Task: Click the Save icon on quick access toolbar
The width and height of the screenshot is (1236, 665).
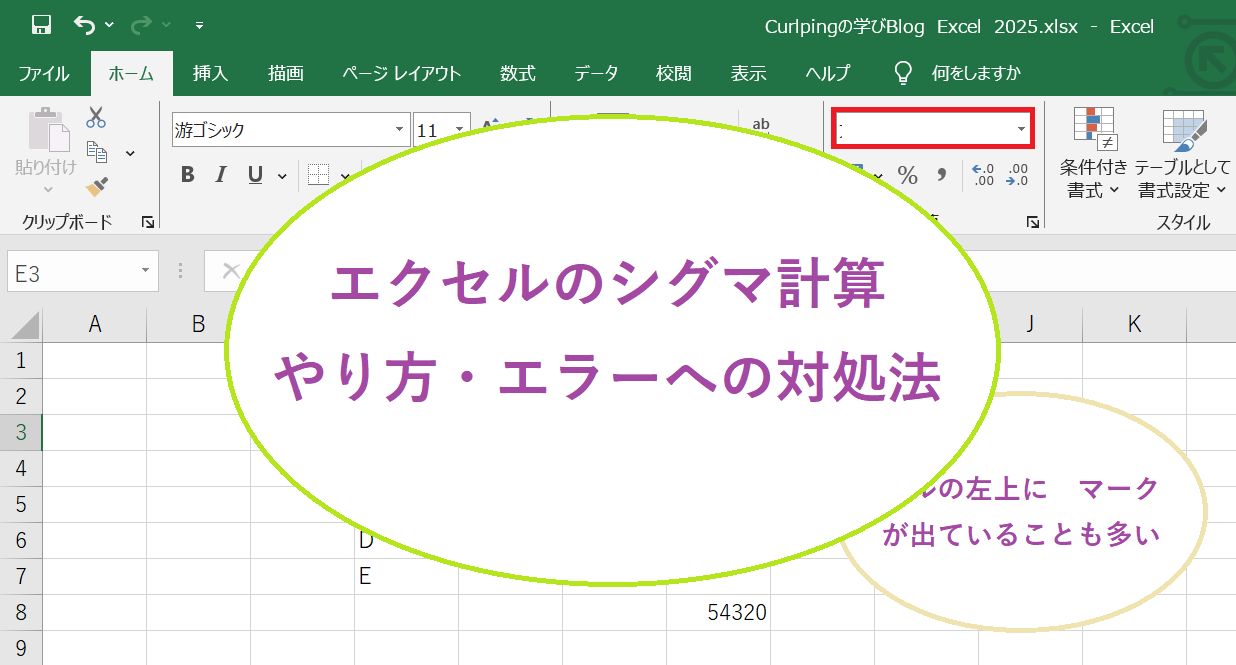Action: (x=41, y=25)
